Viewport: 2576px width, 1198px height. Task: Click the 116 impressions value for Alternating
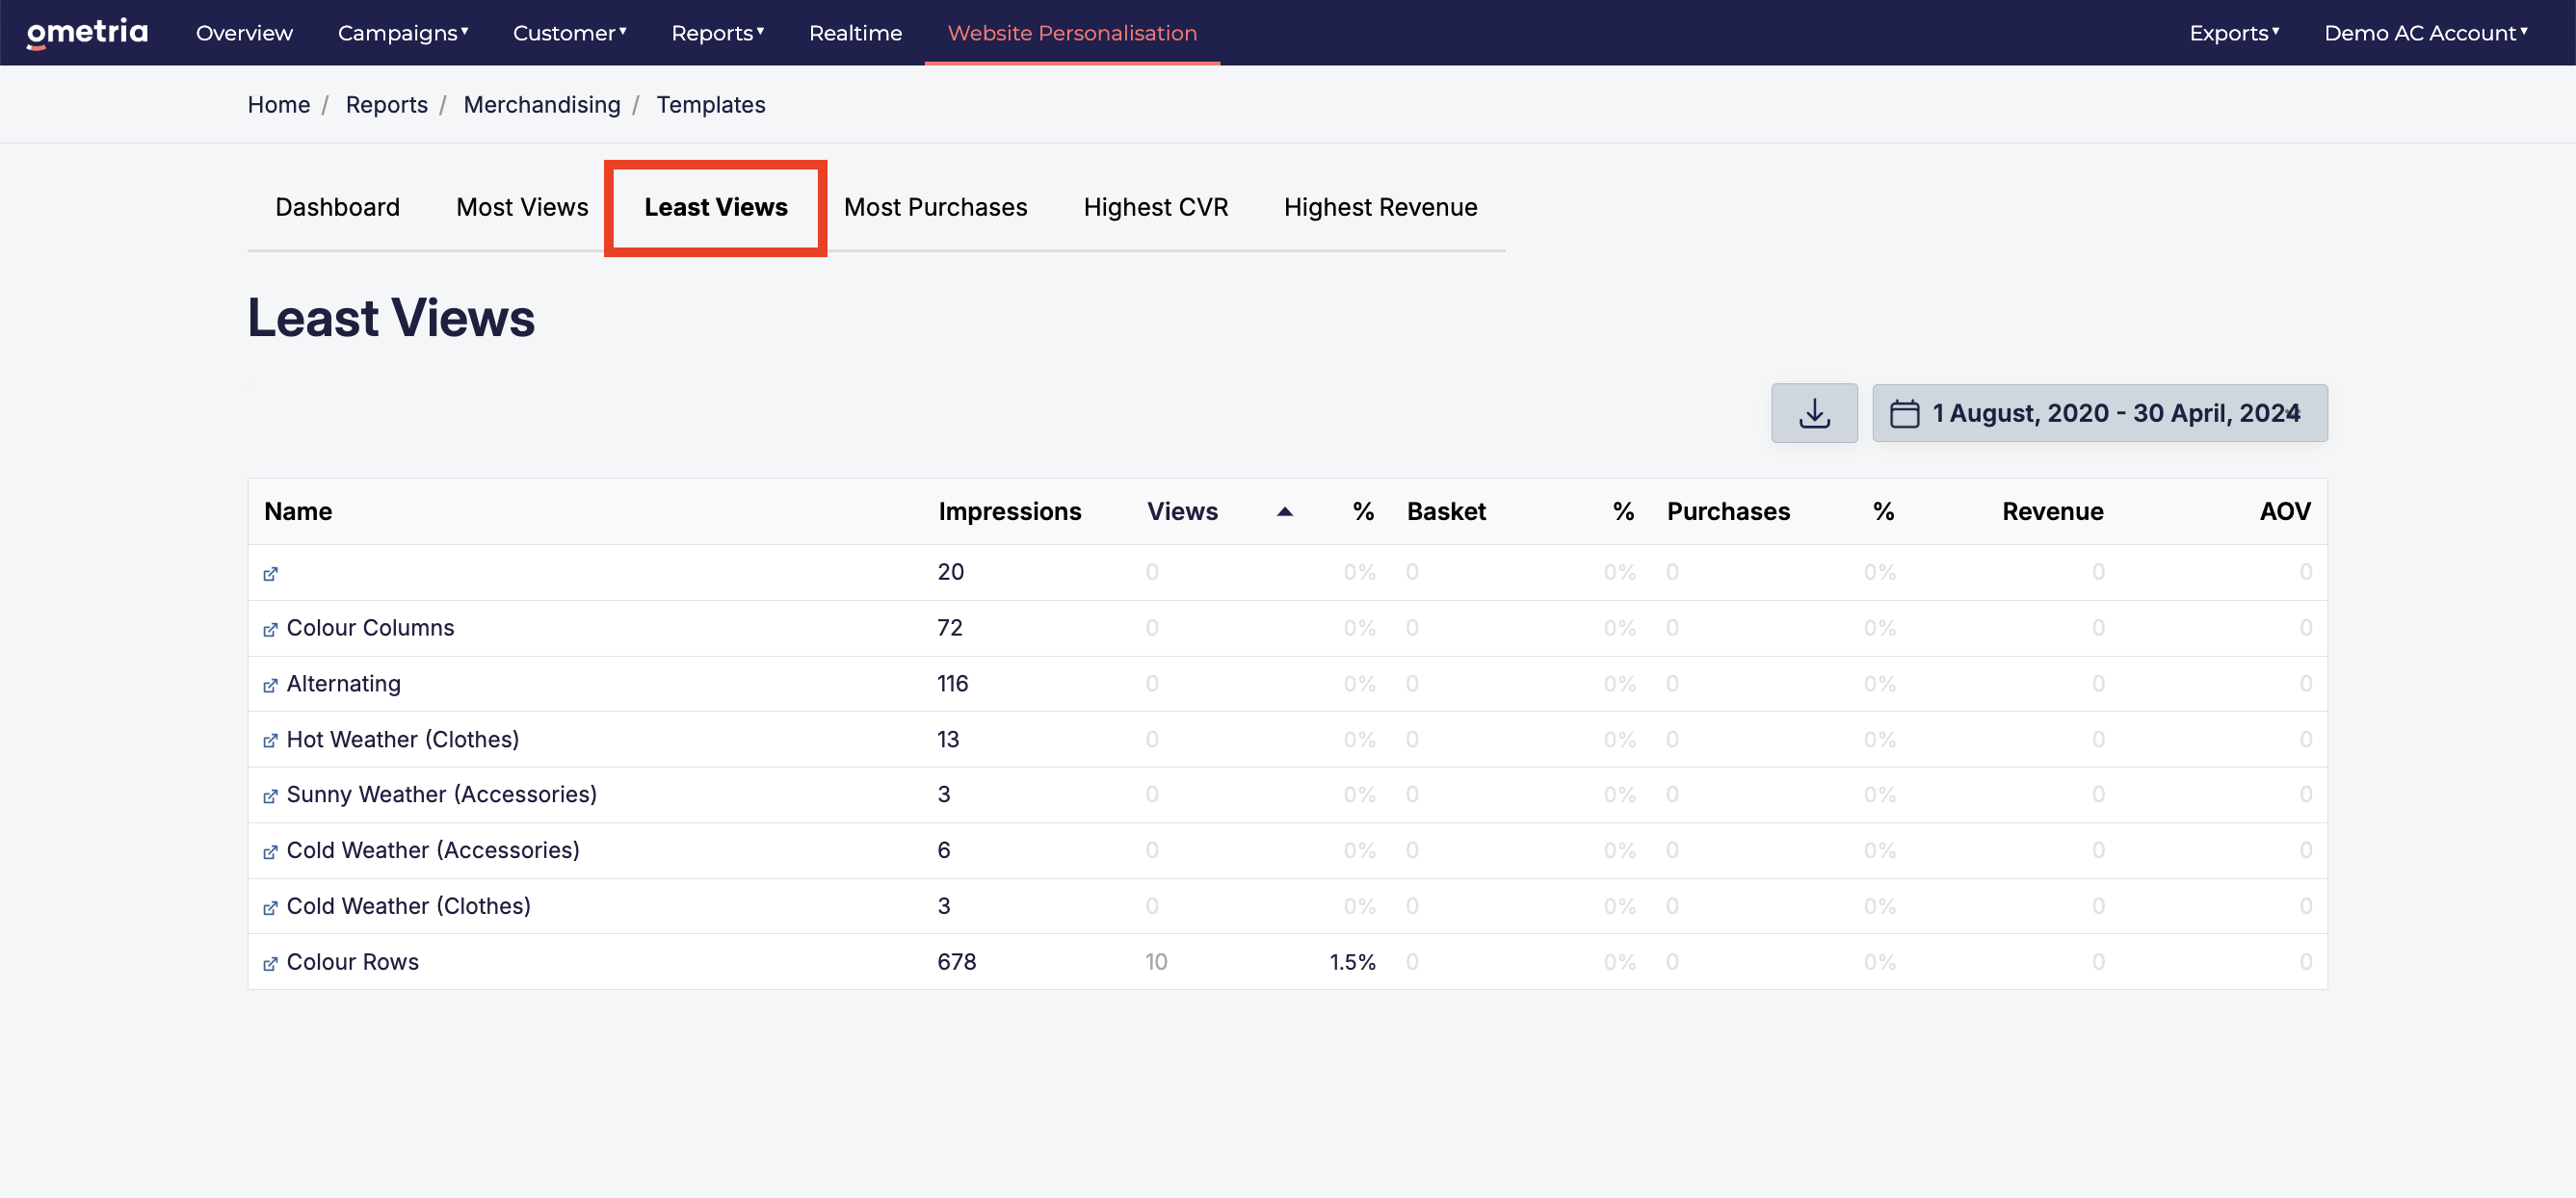pos(952,684)
